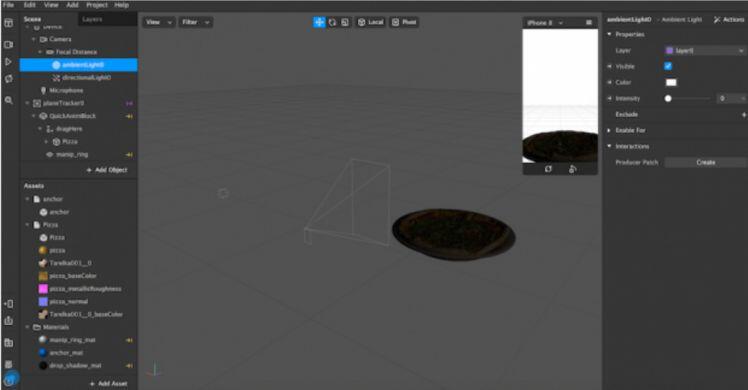Click the play icon in left sidebar
This screenshot has height=390, width=748.
coord(9,62)
